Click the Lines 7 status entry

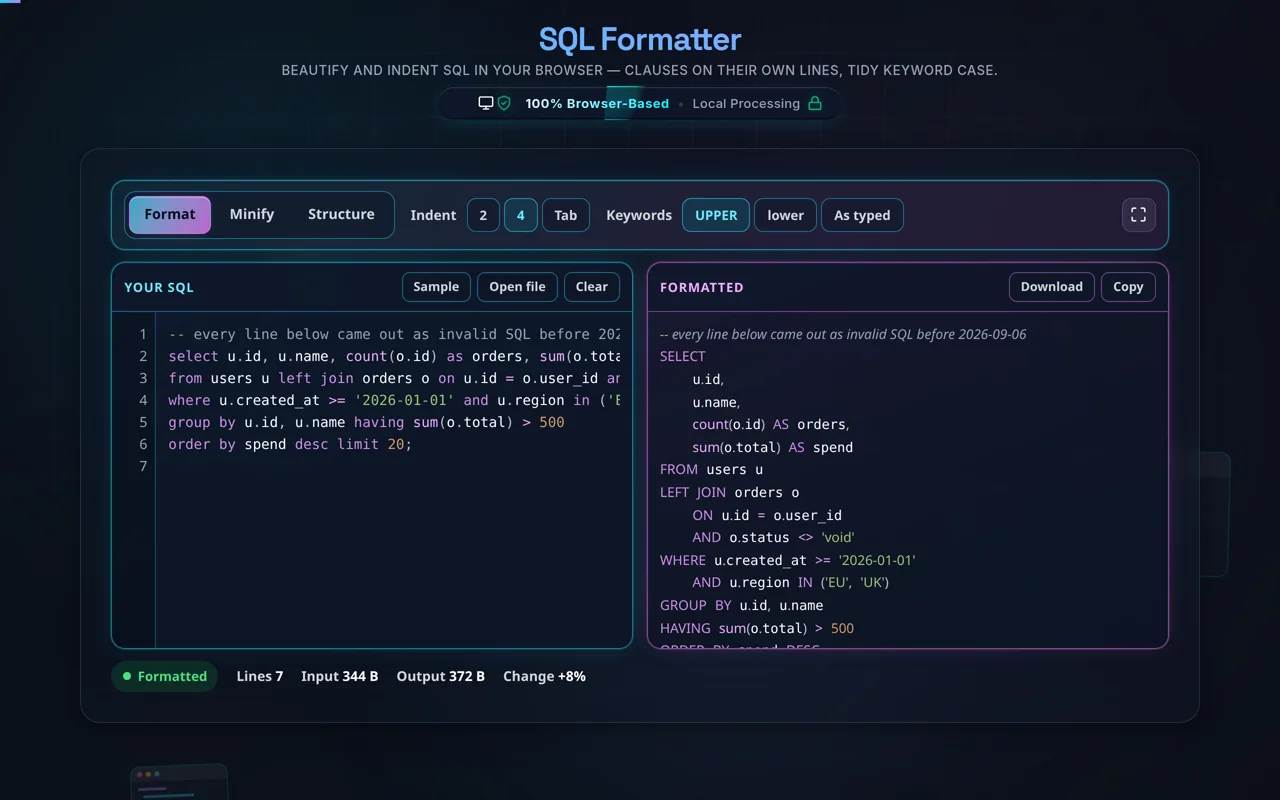point(260,676)
